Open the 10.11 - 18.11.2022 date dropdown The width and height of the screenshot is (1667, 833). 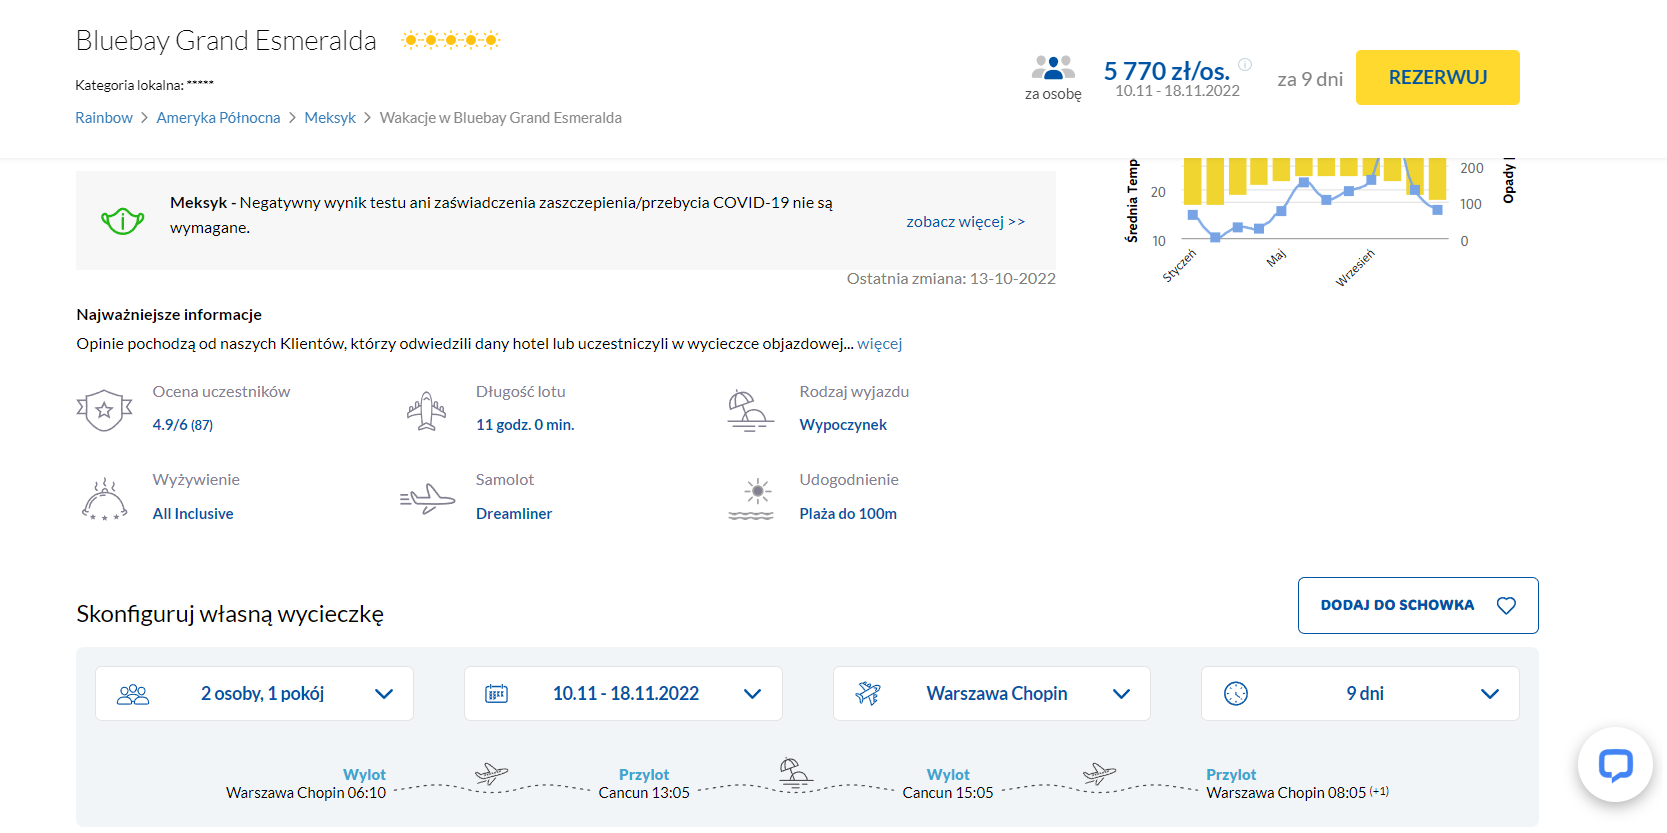[x=623, y=693]
